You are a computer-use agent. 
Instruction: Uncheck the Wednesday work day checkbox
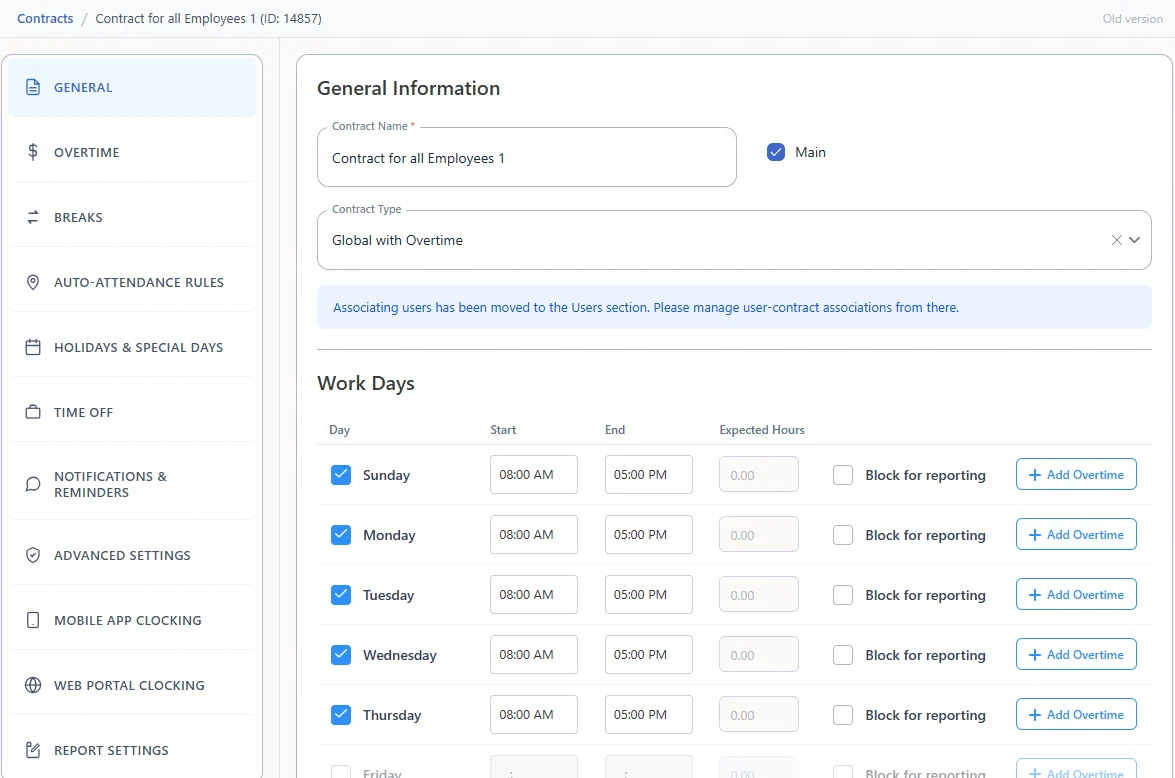coord(341,654)
